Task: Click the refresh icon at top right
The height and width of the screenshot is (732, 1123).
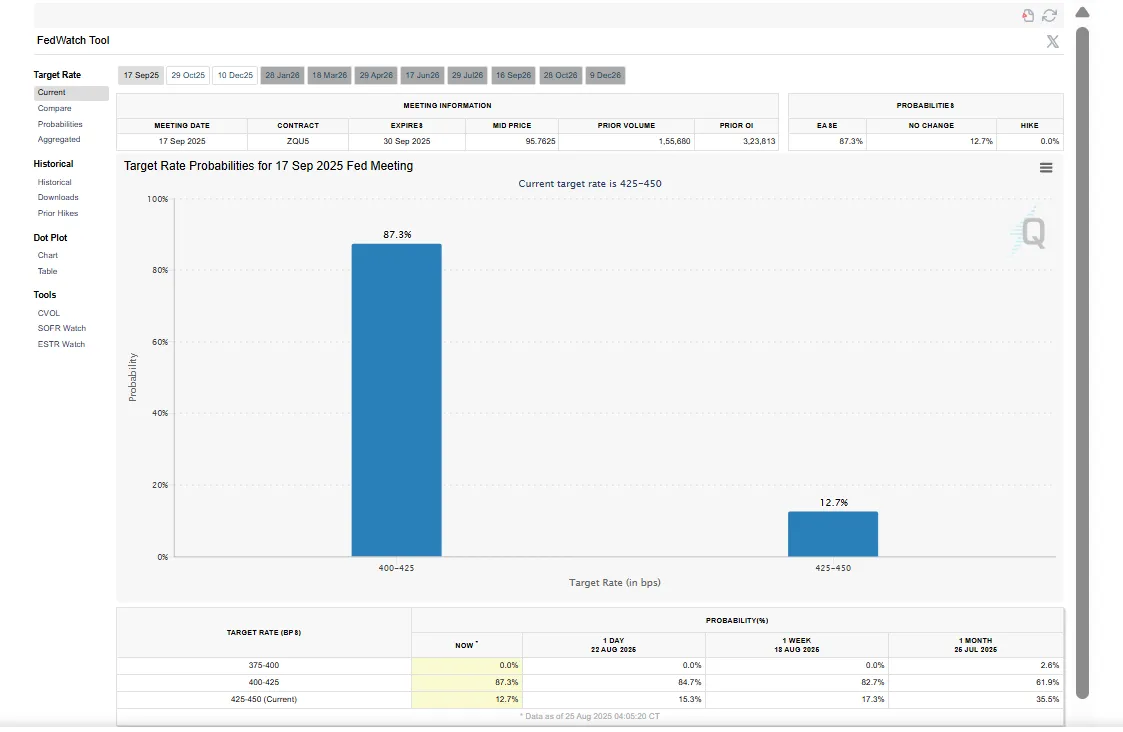Action: (x=1049, y=15)
